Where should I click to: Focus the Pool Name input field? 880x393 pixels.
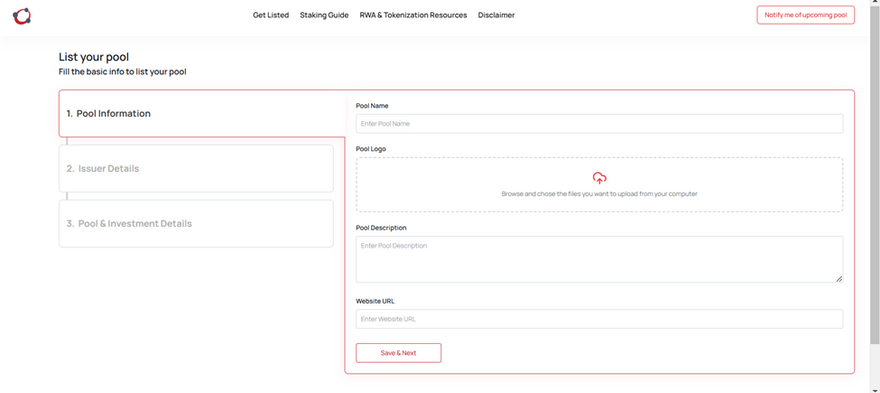point(599,124)
